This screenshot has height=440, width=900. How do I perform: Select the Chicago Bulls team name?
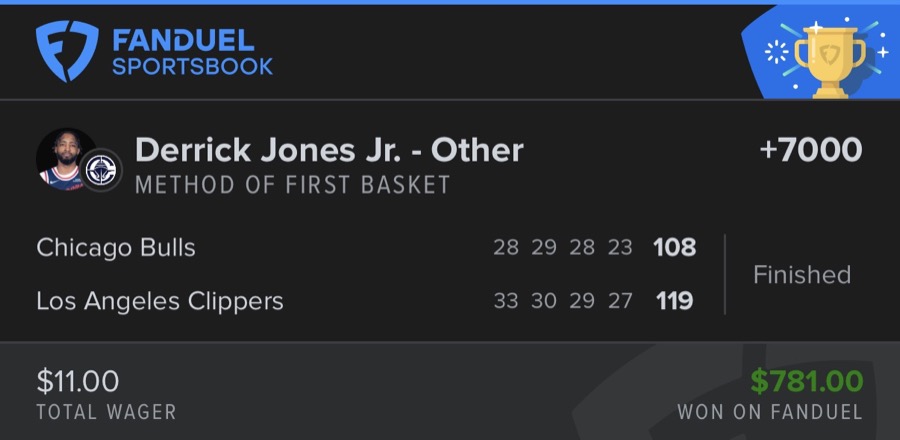click(x=116, y=247)
